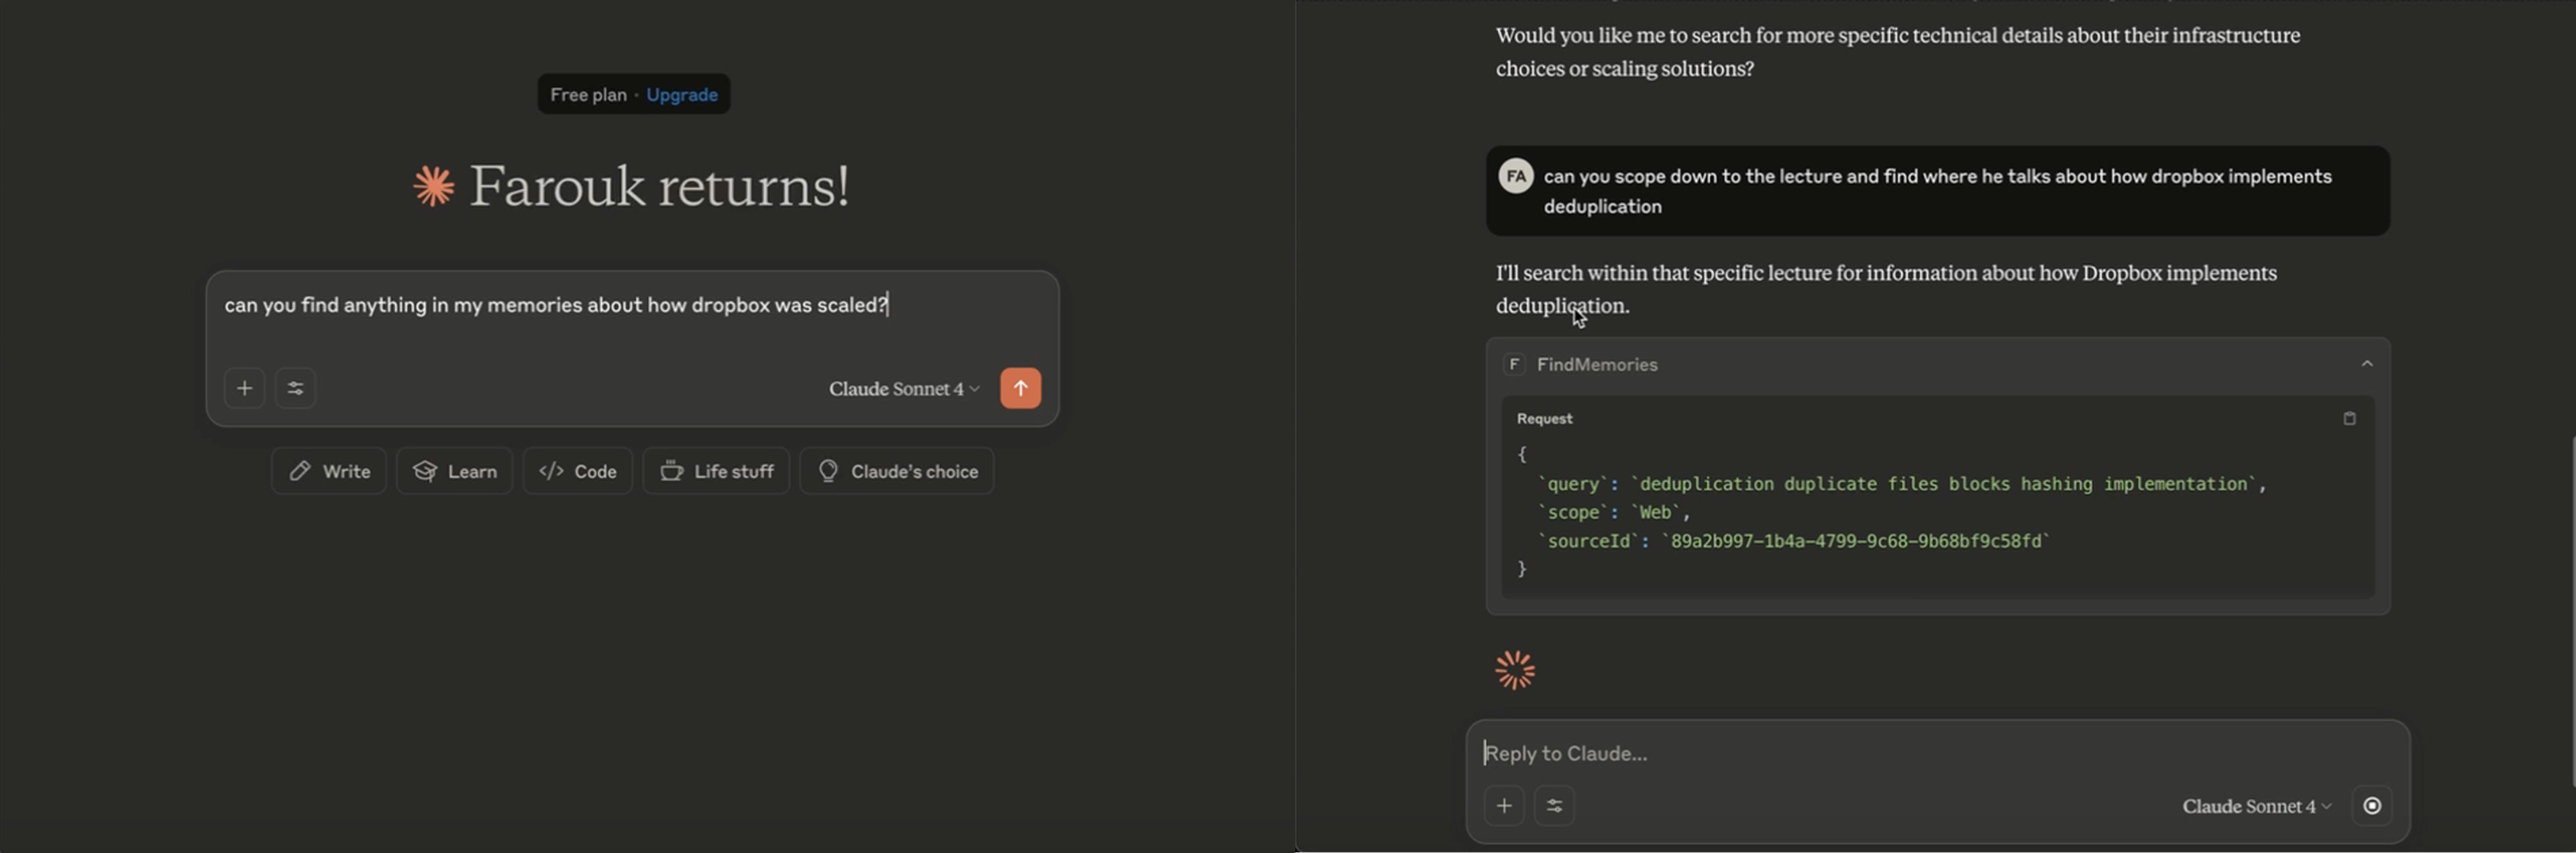Click the scope Web line in the request
The image size is (2576, 853).
(x=1614, y=512)
